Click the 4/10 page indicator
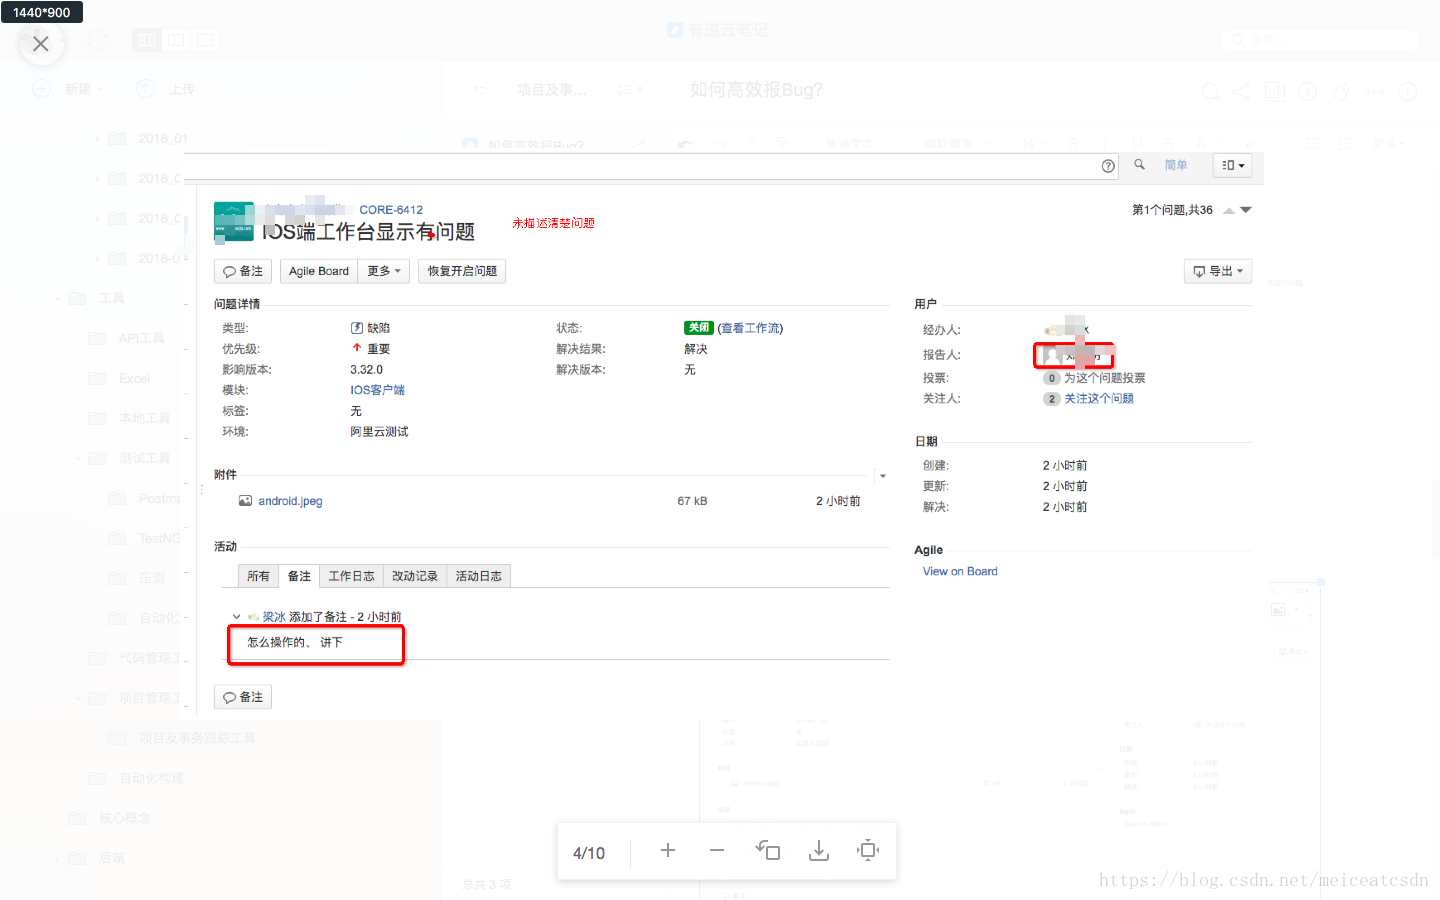The image size is (1440, 900). click(x=589, y=853)
